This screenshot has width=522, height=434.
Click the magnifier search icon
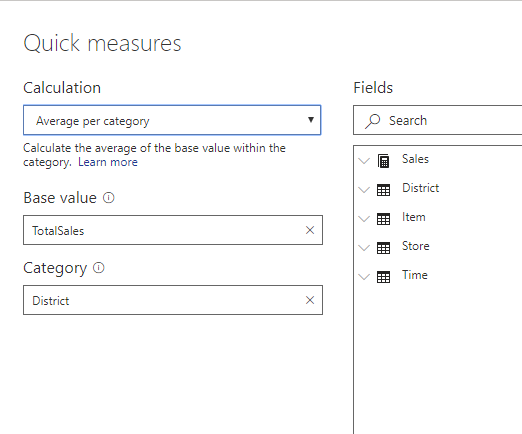[x=372, y=121]
